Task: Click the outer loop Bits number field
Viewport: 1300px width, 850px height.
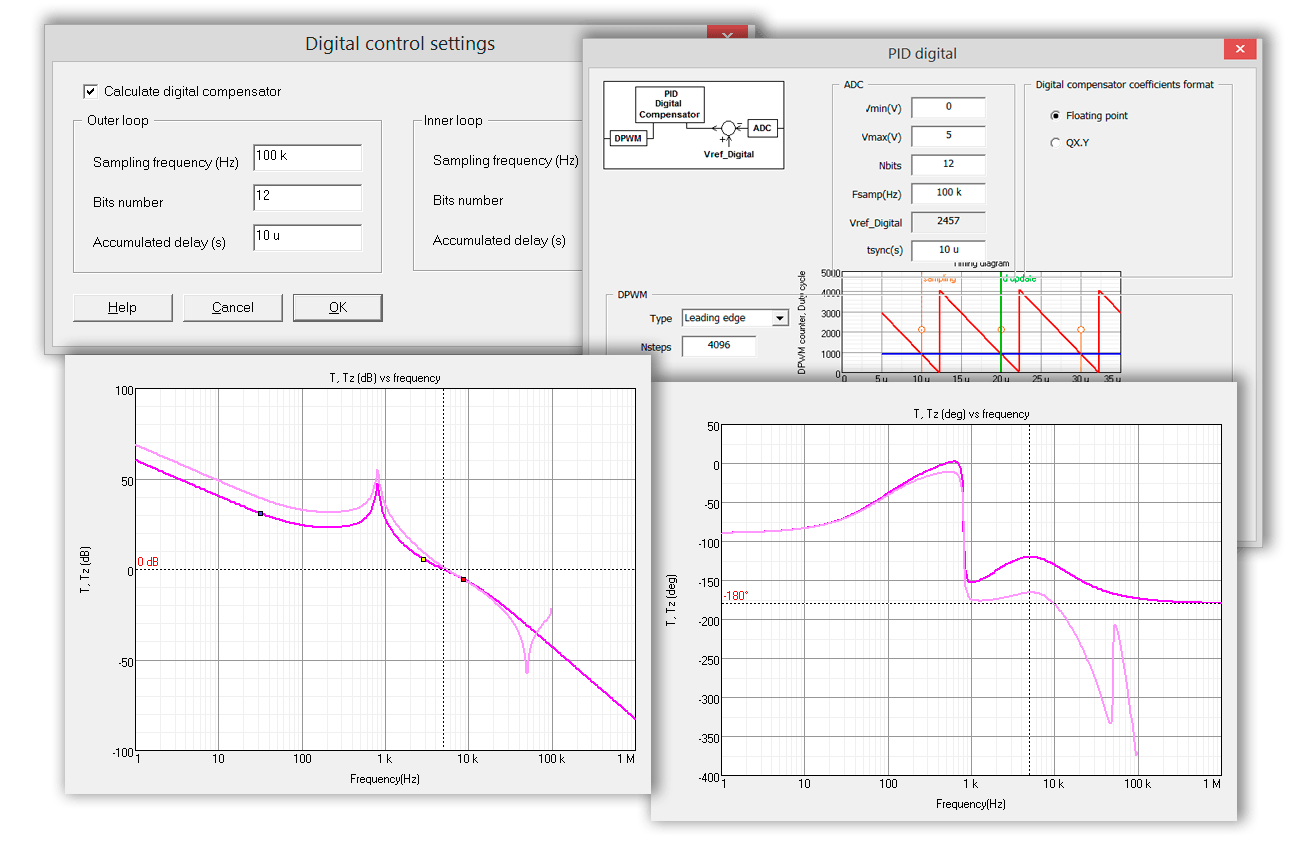Action: coord(307,197)
